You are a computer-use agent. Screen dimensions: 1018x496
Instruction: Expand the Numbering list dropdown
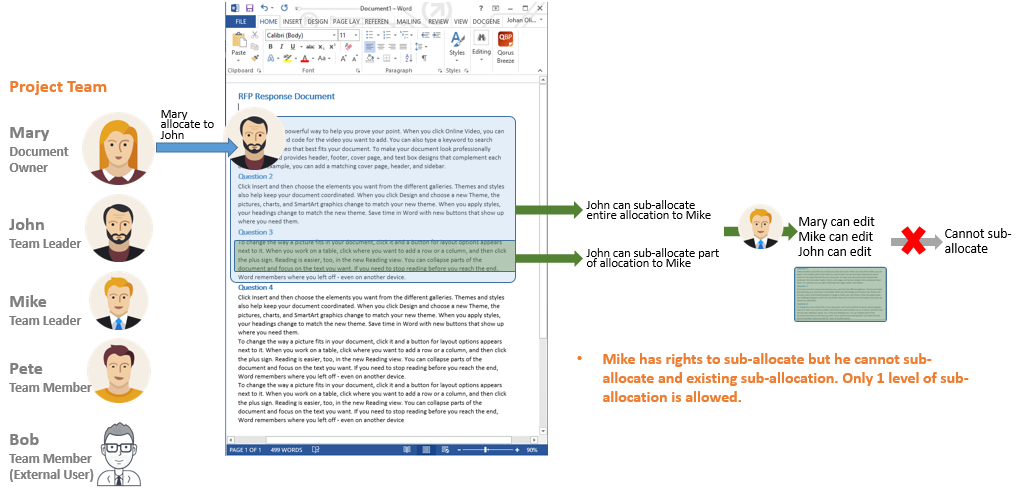tap(395, 35)
